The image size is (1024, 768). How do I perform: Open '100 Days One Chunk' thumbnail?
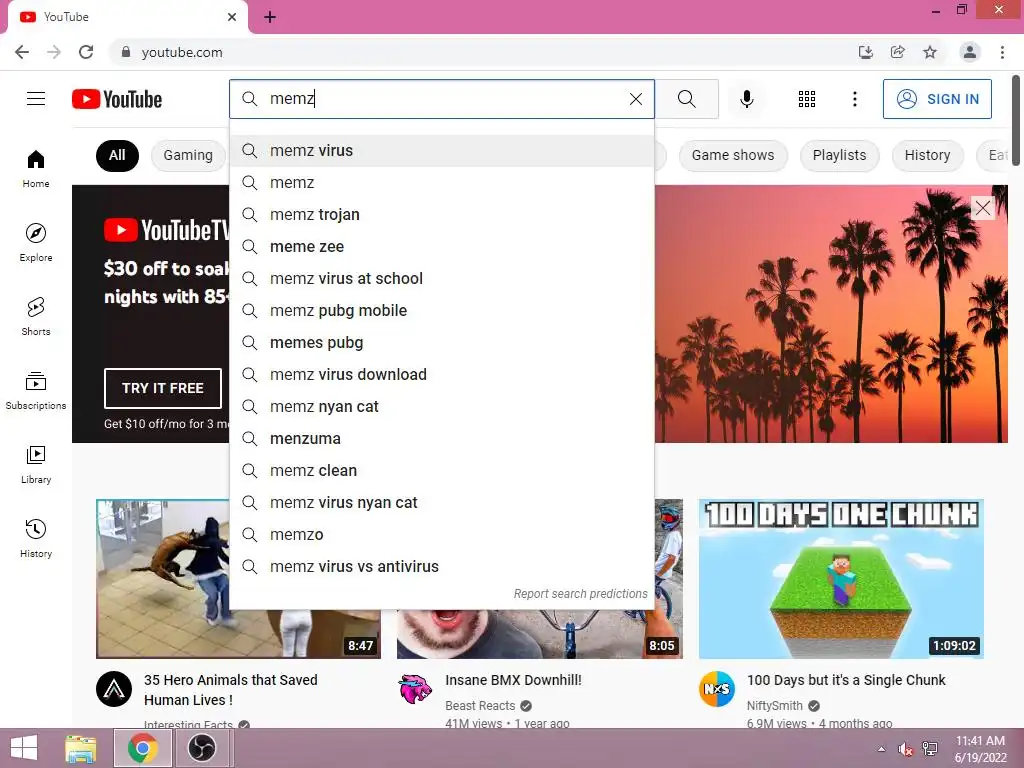coord(841,579)
